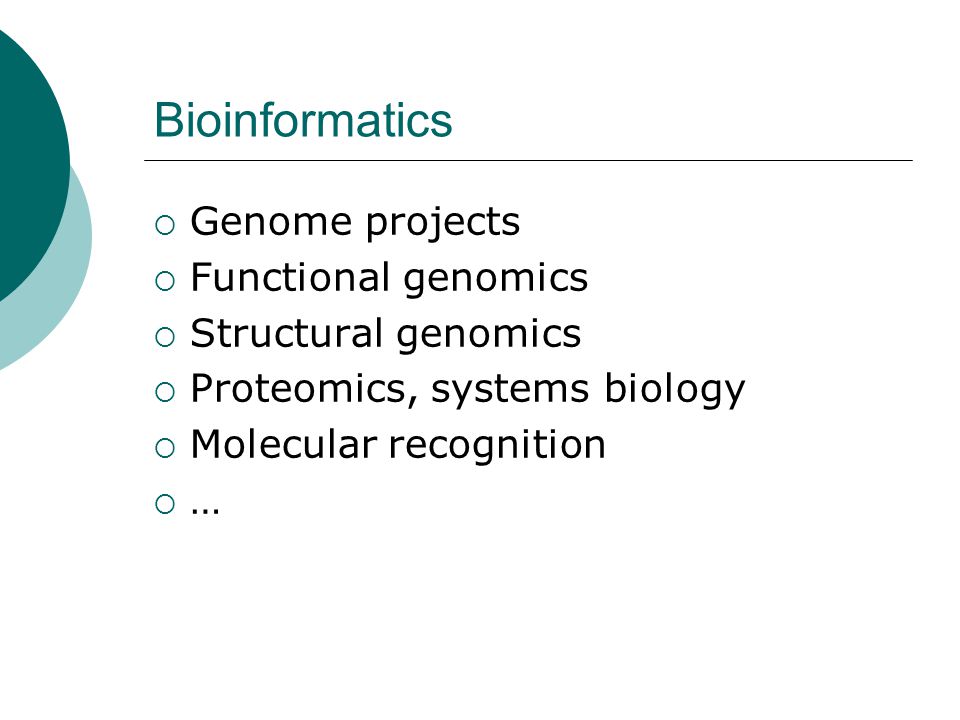Click the Functional genomics line
The height and width of the screenshot is (720, 960).
(x=389, y=278)
